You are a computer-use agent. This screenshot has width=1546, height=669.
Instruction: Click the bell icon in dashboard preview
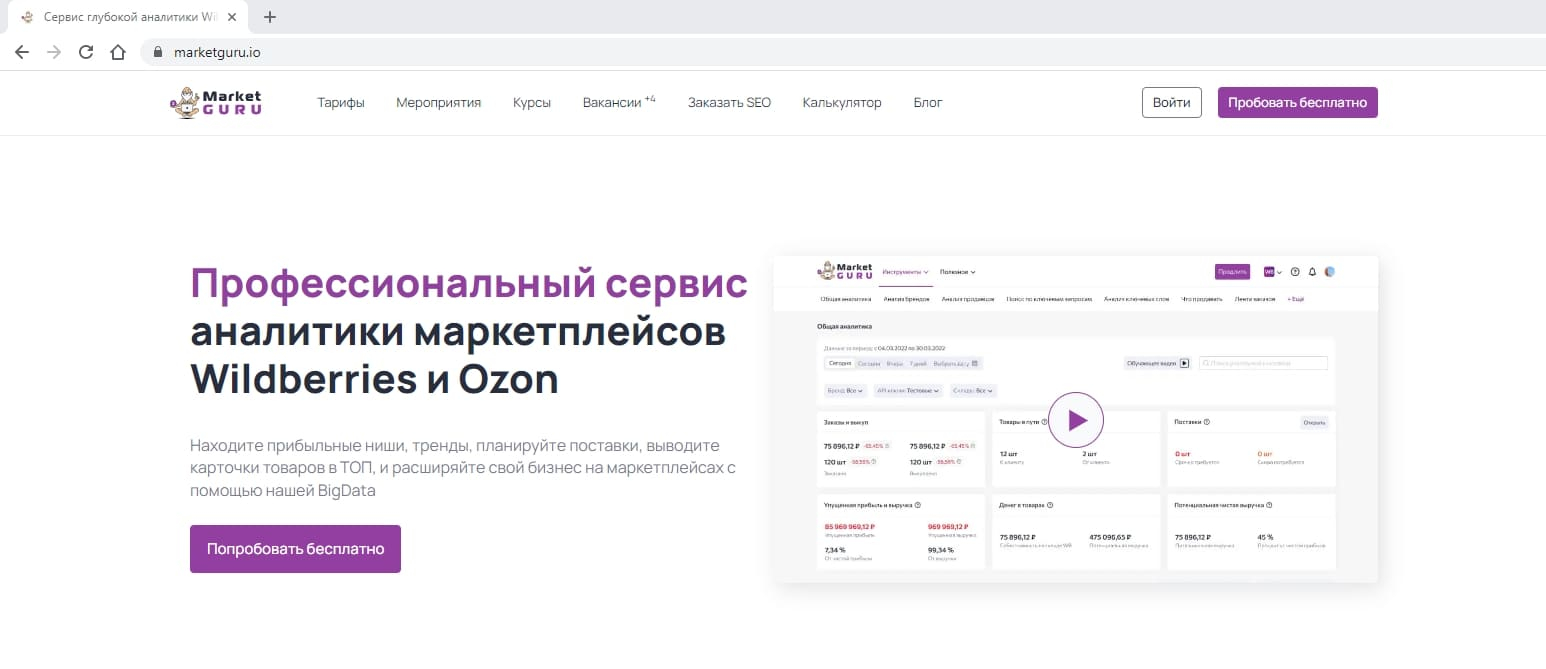click(x=1312, y=271)
